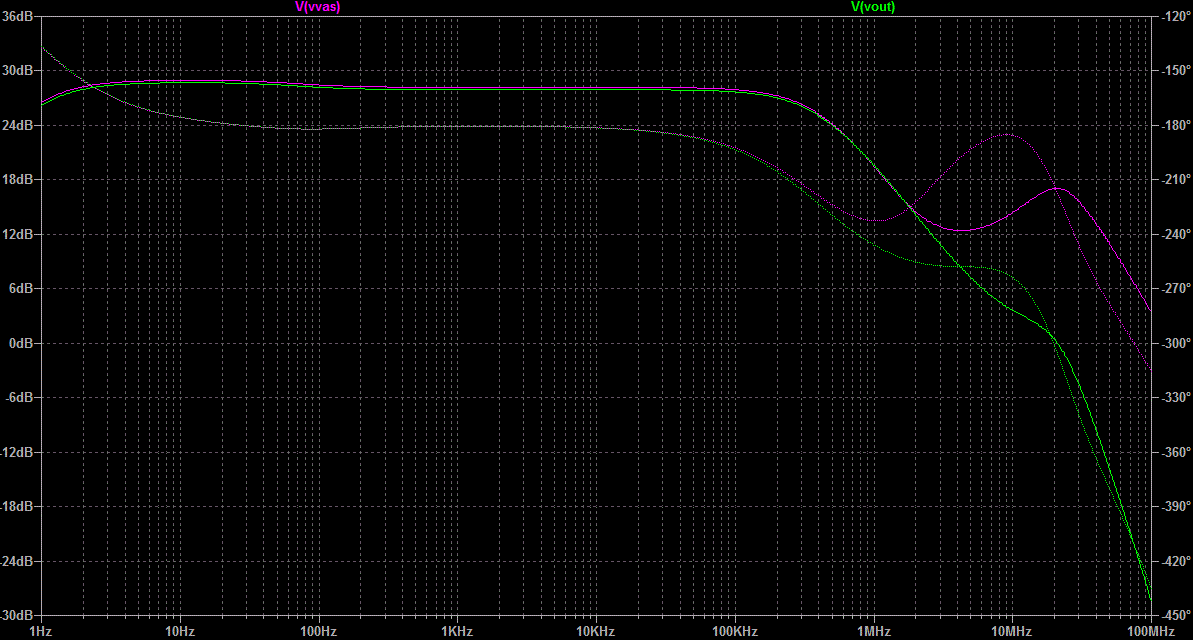Click the -150° phase axis label
Screen dimensions: 1193x640
[x=1176, y=70]
